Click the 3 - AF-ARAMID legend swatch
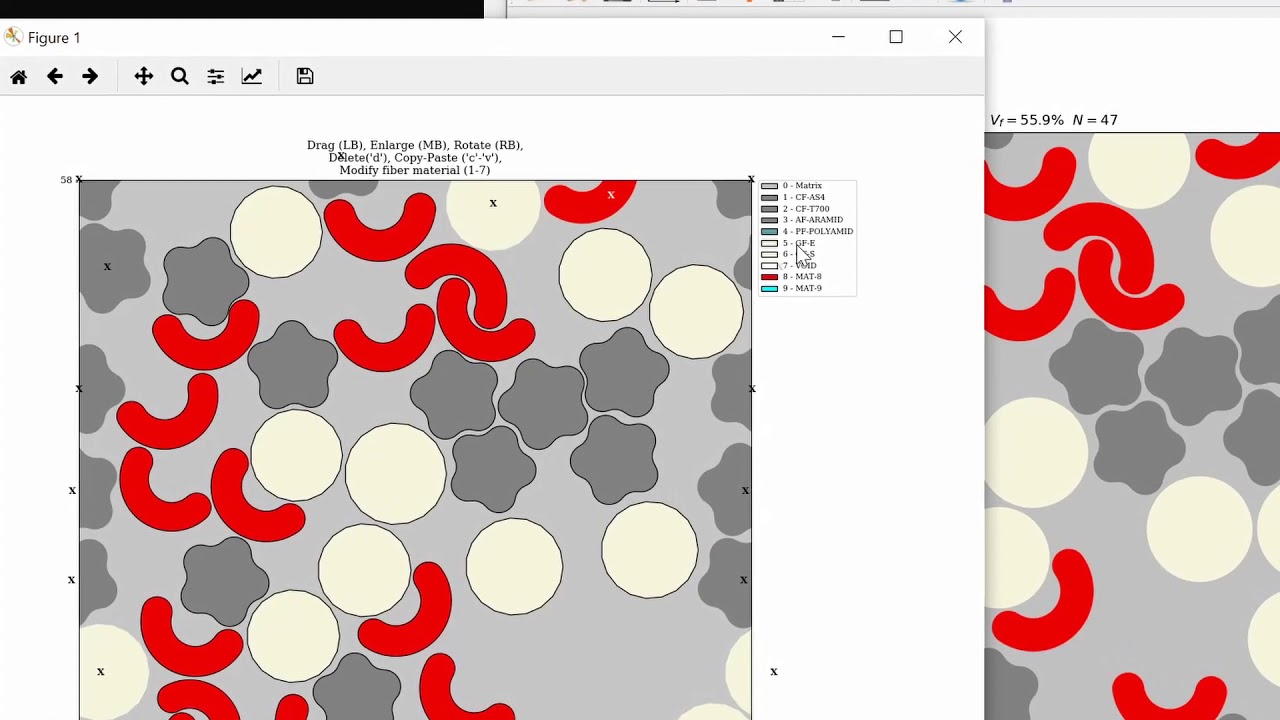1280x720 pixels. [x=769, y=220]
